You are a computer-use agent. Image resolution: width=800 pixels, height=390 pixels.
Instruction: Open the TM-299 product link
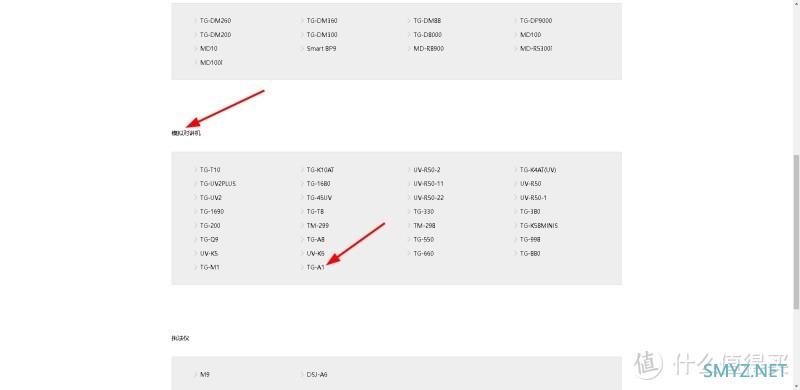coord(317,226)
